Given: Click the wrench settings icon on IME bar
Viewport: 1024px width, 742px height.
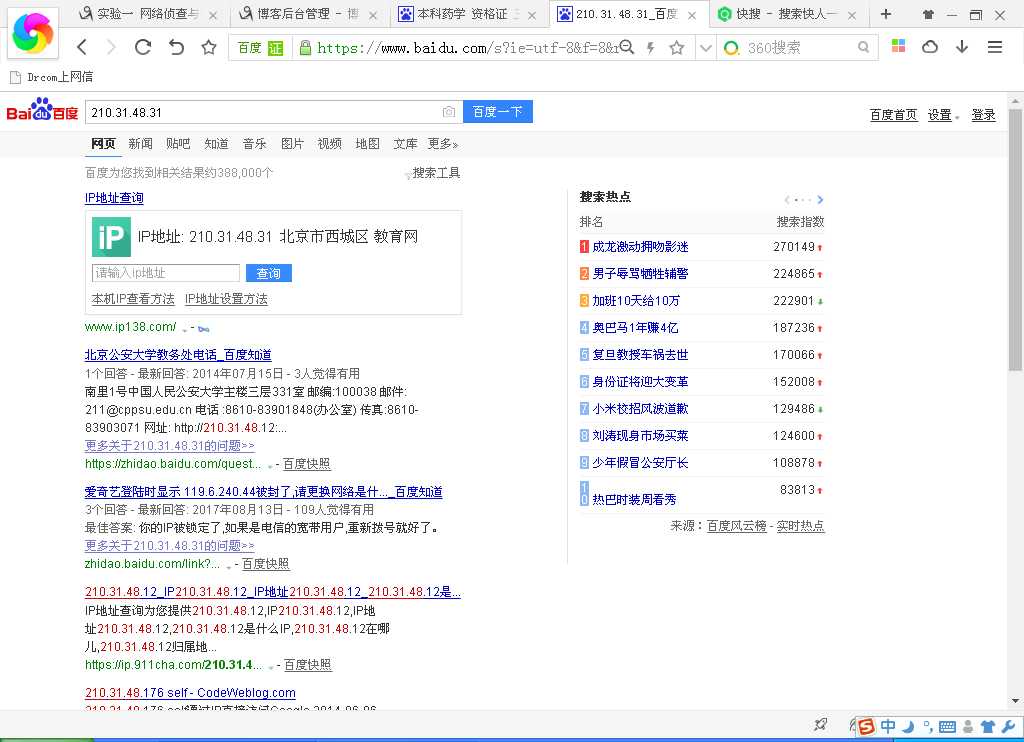Looking at the screenshot, I should coord(1008,726).
